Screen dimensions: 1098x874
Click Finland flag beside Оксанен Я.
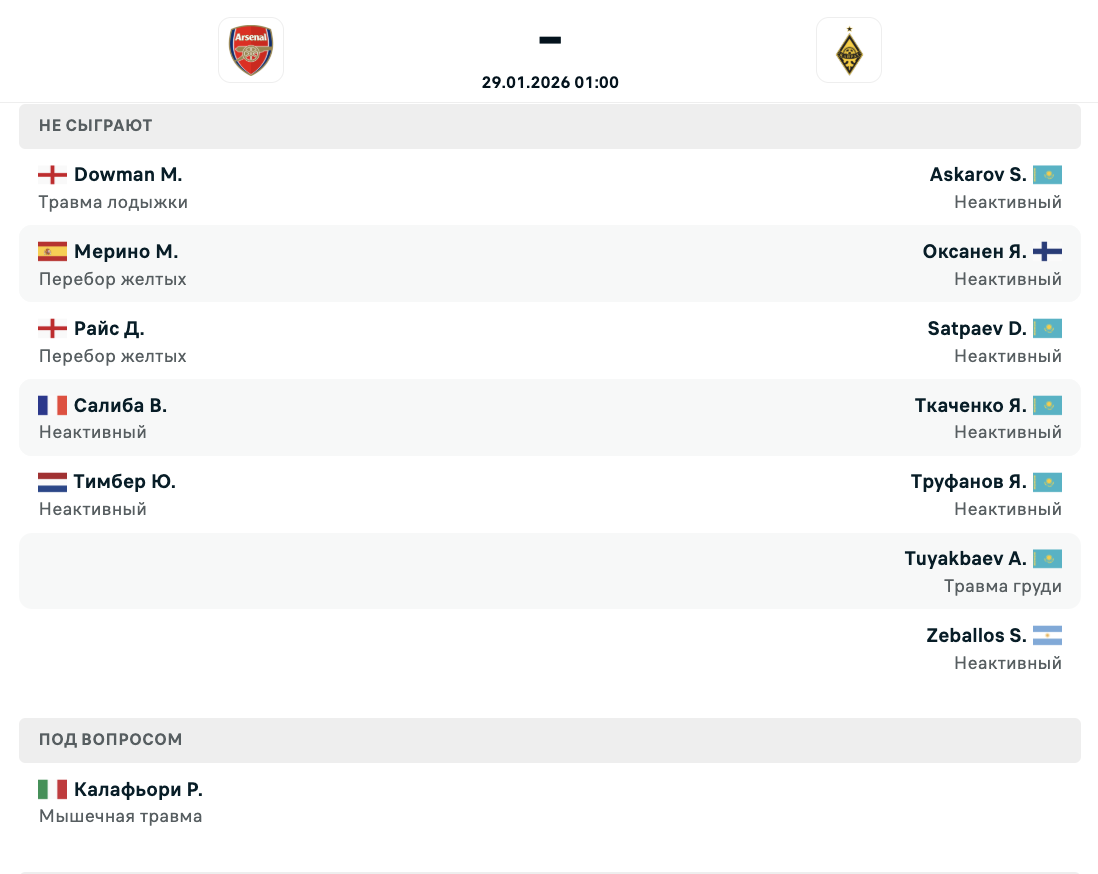point(1047,252)
